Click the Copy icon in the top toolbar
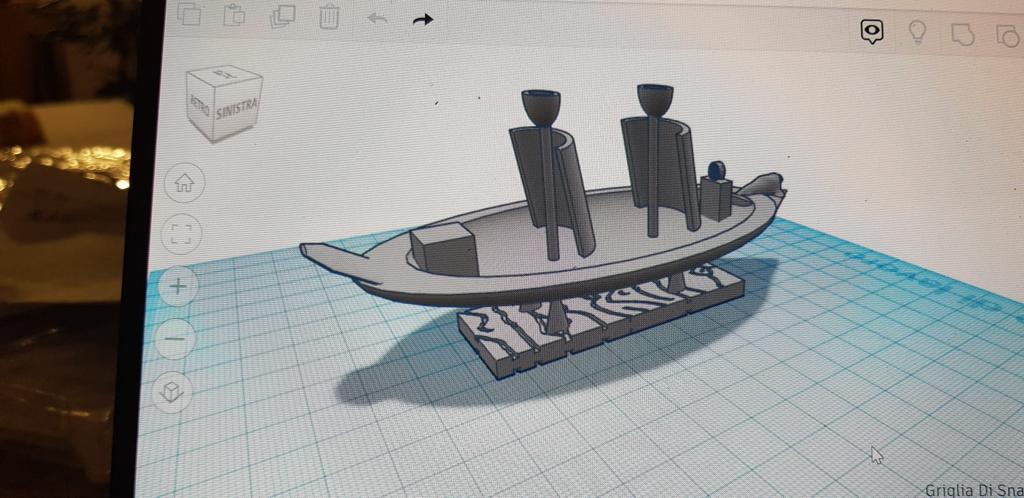Screen dimensions: 1024x498 click(x=189, y=14)
